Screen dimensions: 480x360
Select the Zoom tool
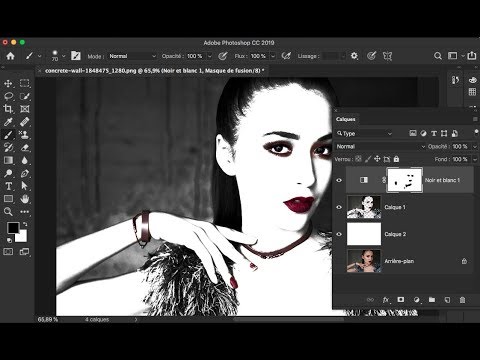8,212
